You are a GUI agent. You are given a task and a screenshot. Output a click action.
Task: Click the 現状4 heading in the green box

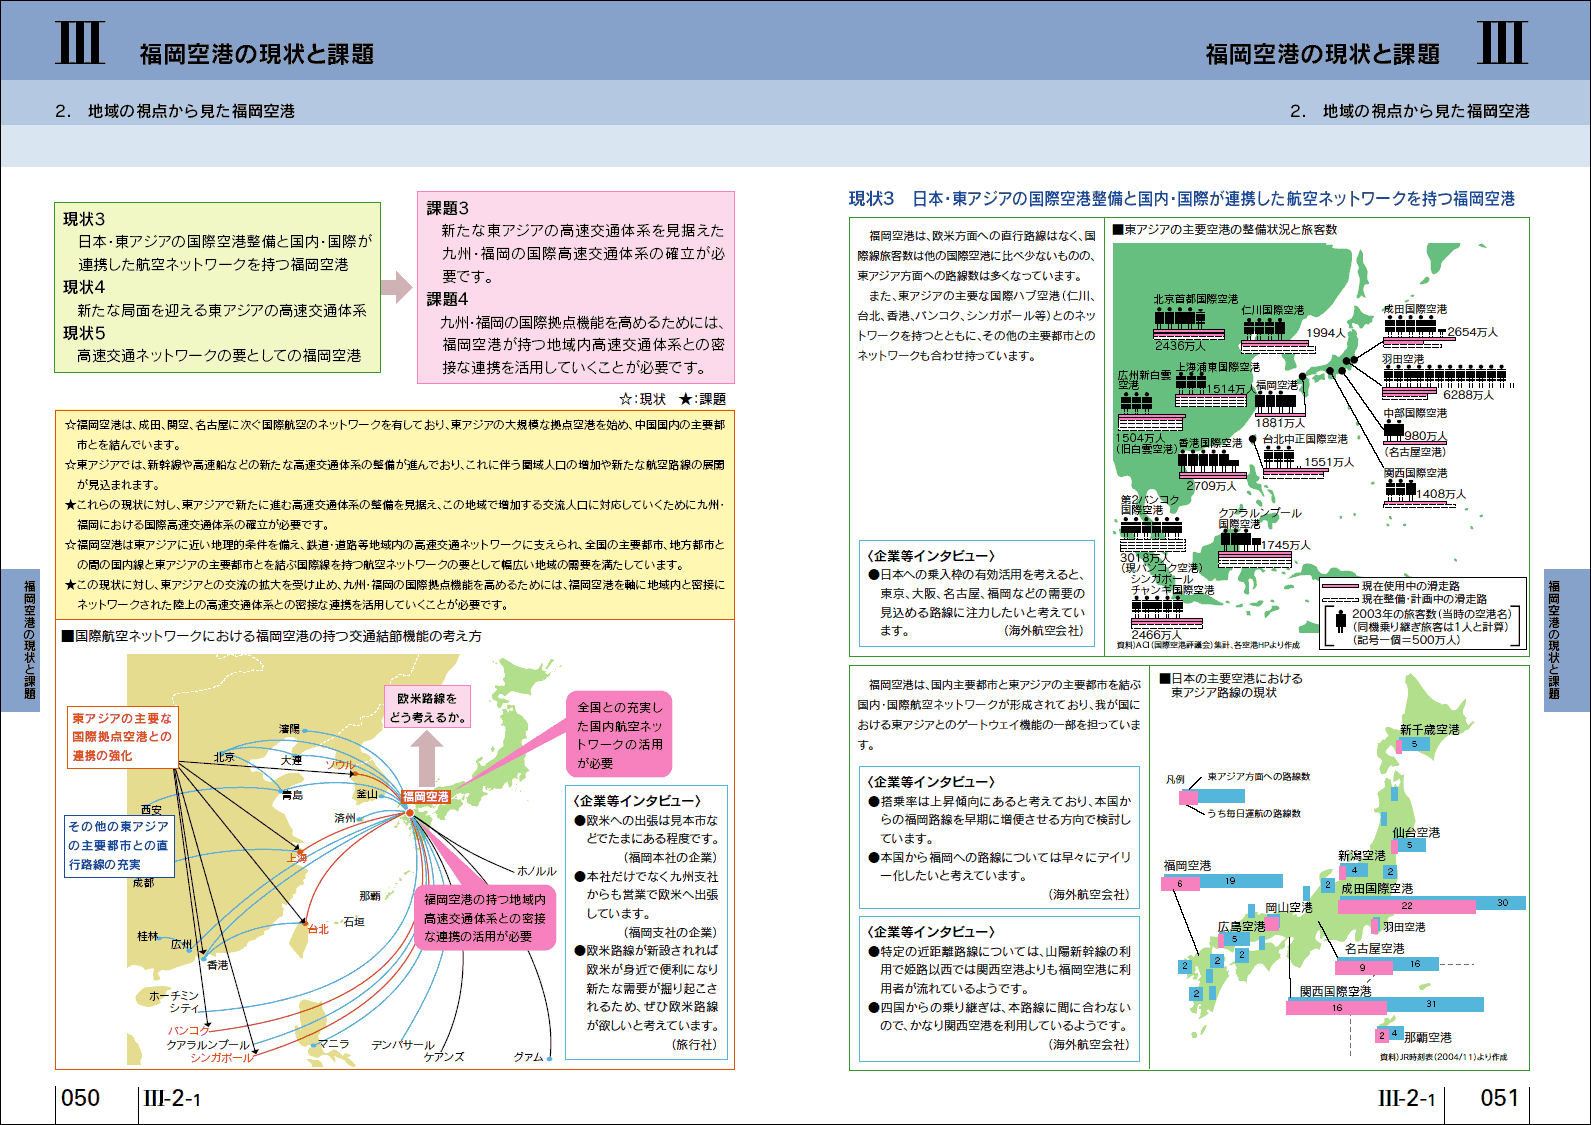tap(84, 287)
